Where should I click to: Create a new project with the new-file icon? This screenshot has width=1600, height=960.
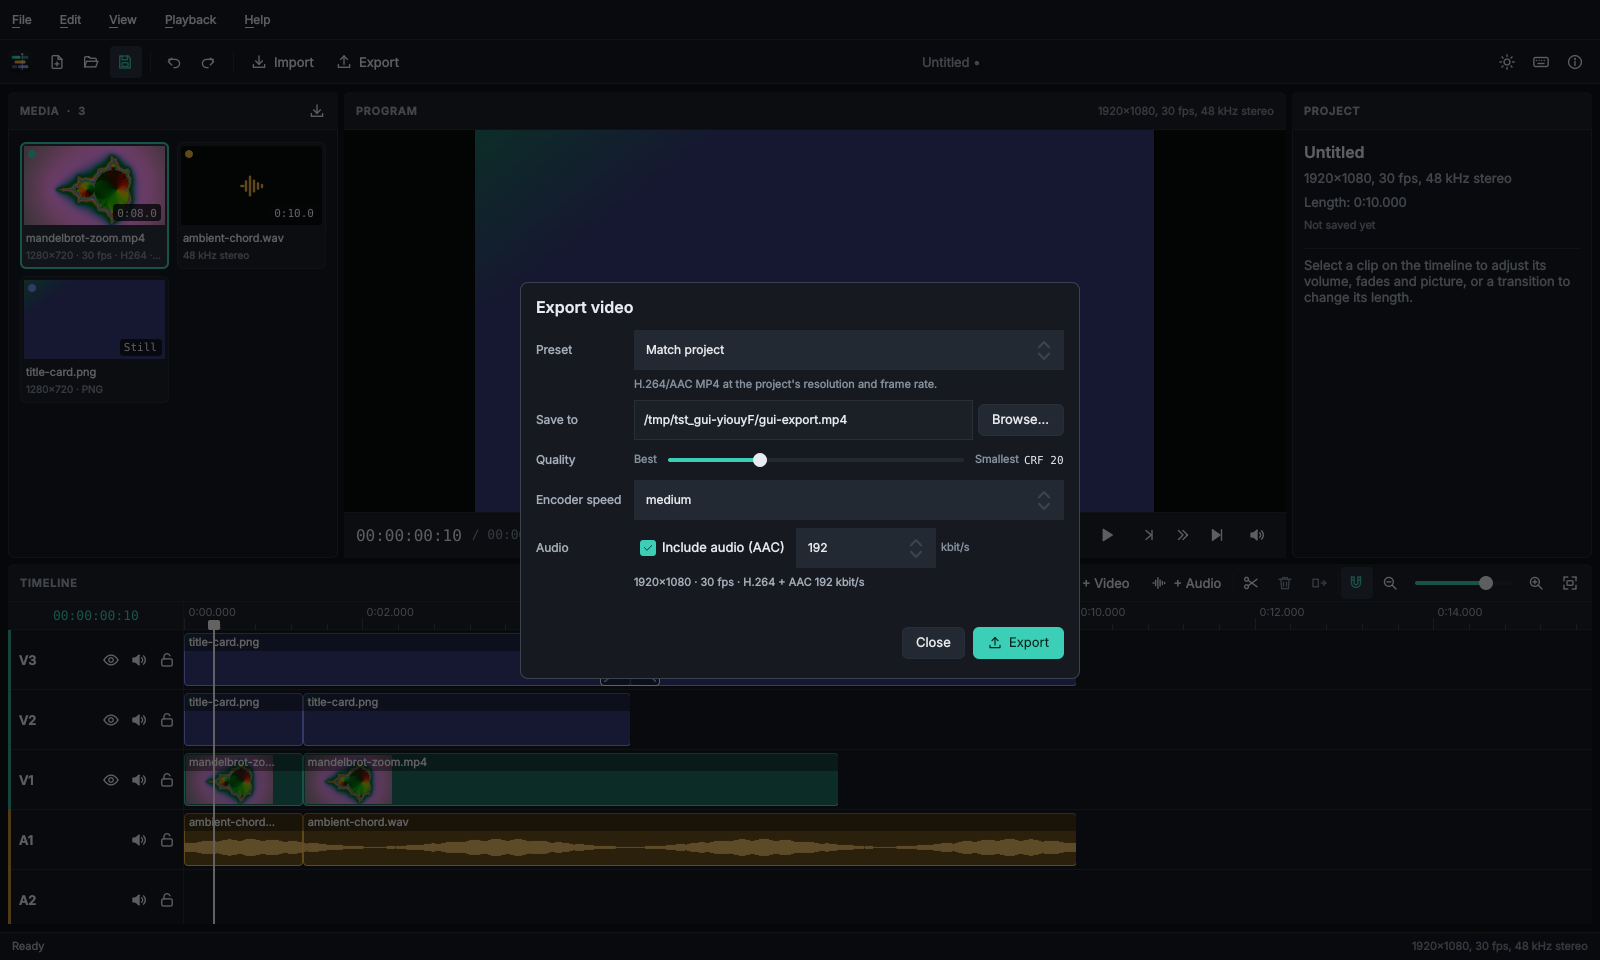[57, 62]
